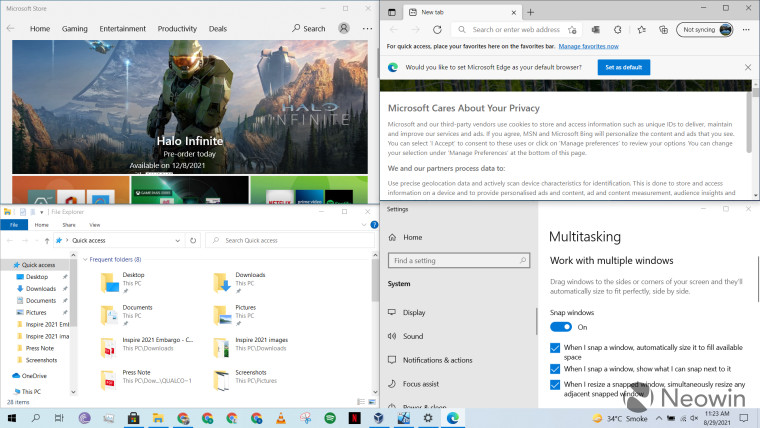Open Netflix from the taskbar
Viewport: 760px width, 428px height.
[x=354, y=418]
